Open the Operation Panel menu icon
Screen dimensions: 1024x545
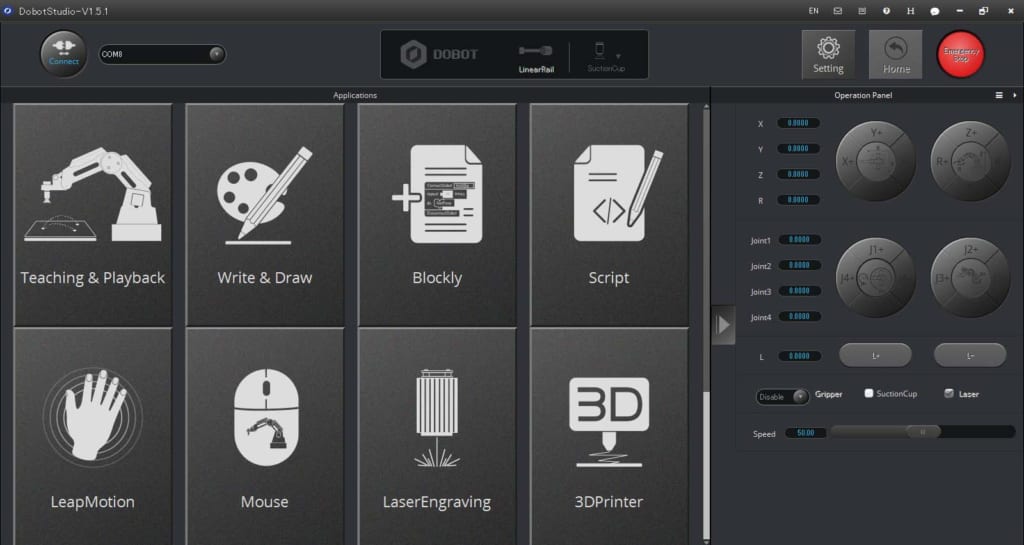(x=999, y=95)
